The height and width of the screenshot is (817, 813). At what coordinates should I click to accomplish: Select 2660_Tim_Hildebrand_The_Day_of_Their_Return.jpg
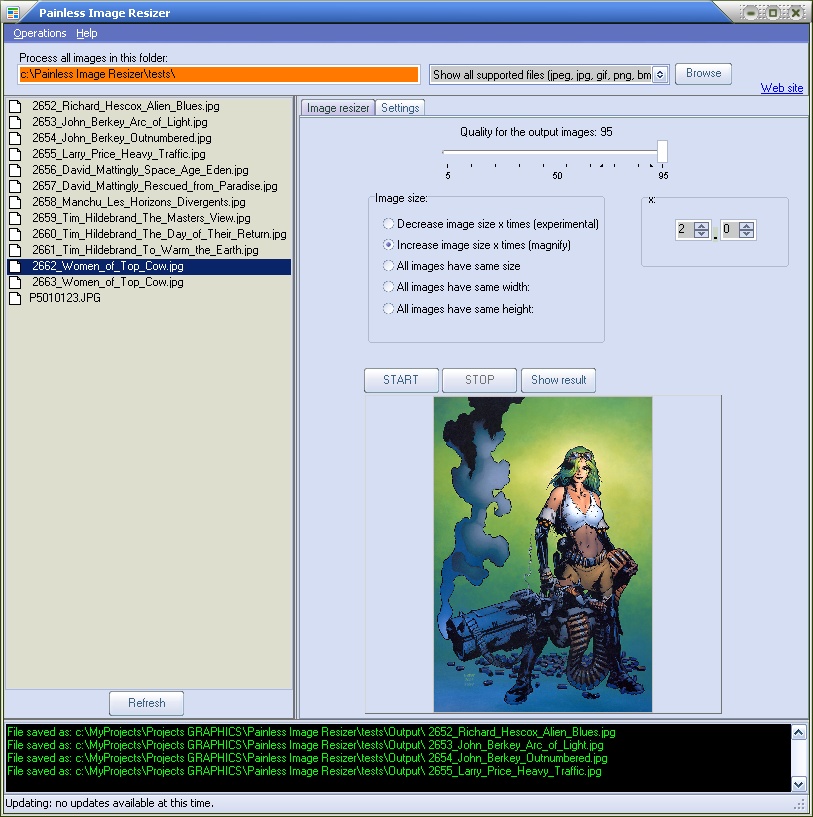pos(159,234)
